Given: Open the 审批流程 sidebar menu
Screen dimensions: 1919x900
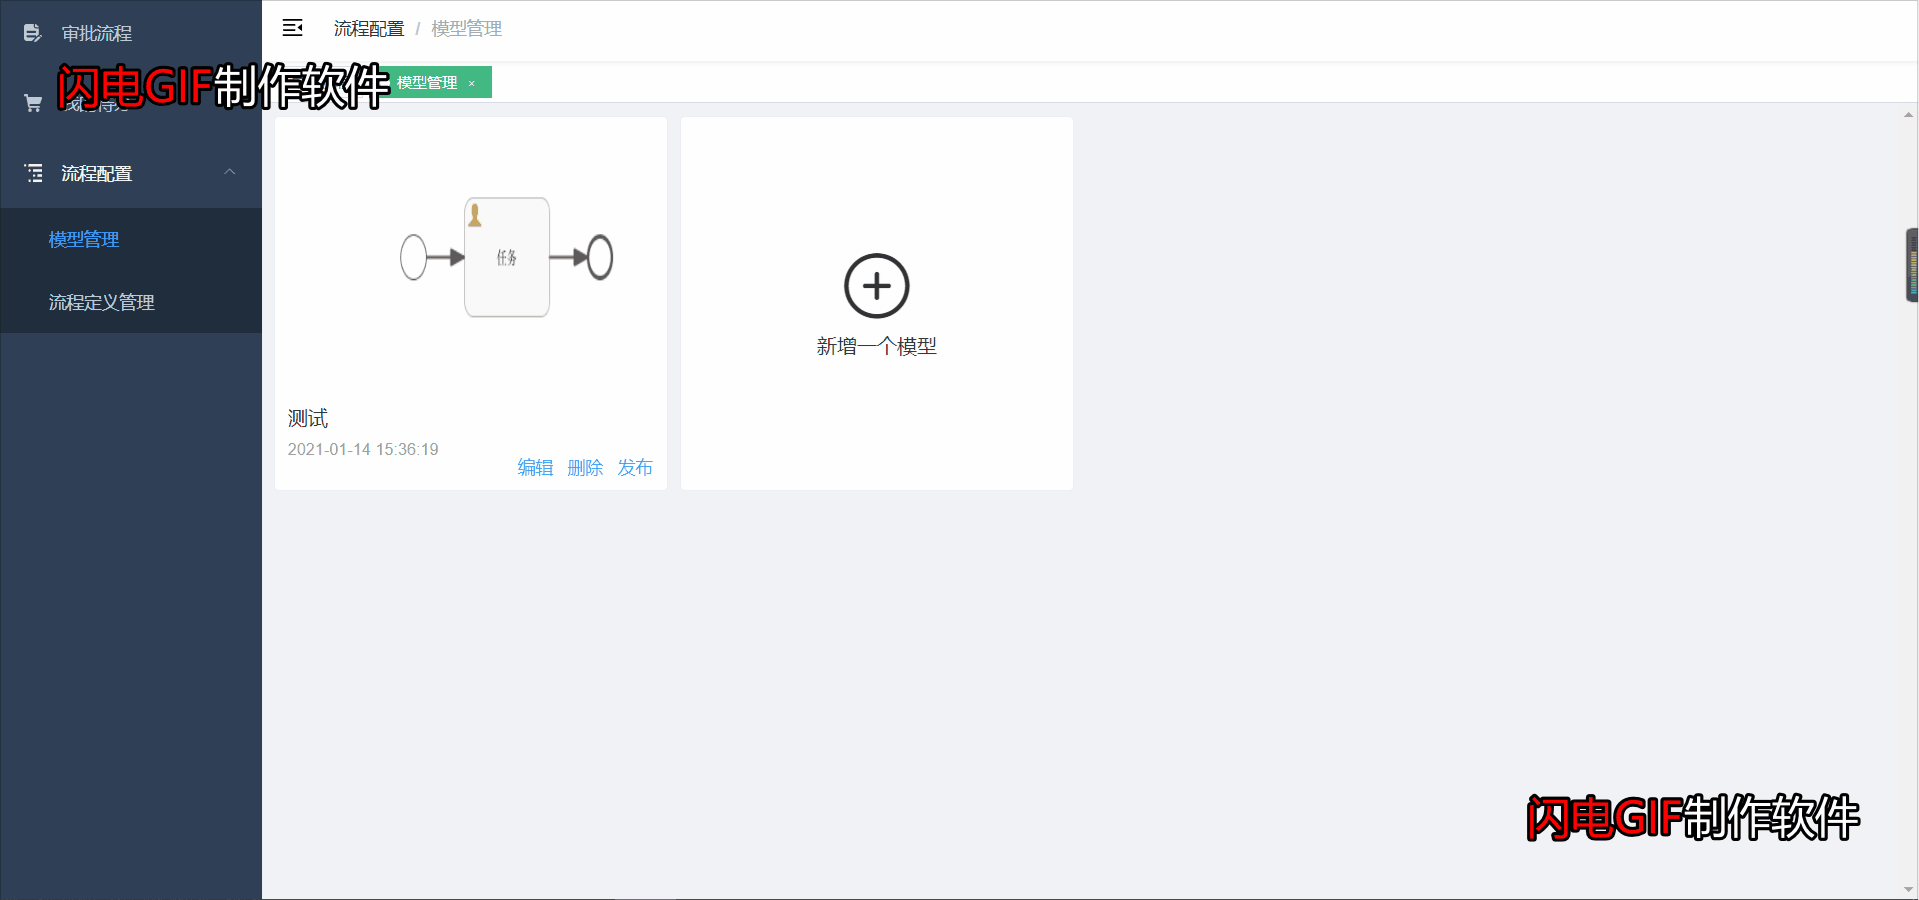Looking at the screenshot, I should tap(97, 33).
